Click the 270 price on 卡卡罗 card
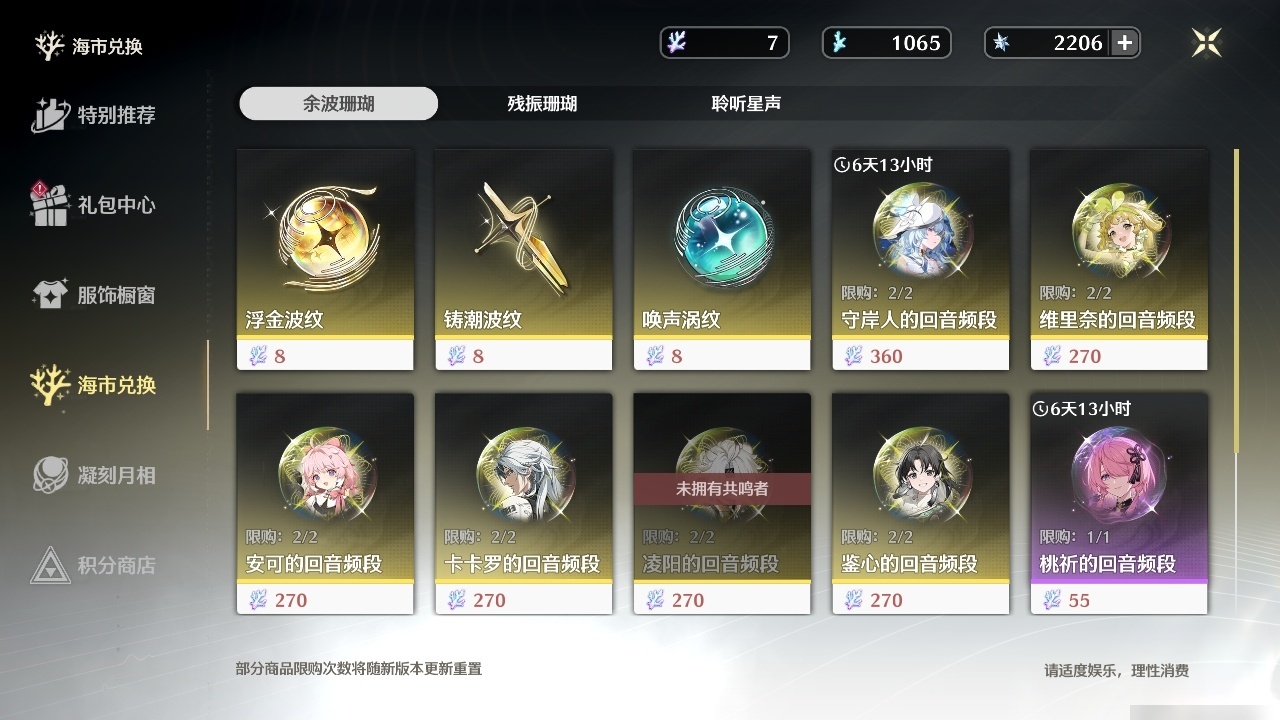The width and height of the screenshot is (1280, 720). [489, 600]
